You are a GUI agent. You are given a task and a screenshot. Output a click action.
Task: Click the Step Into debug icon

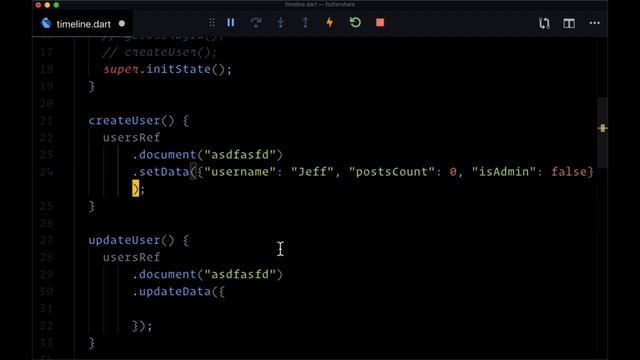280,23
